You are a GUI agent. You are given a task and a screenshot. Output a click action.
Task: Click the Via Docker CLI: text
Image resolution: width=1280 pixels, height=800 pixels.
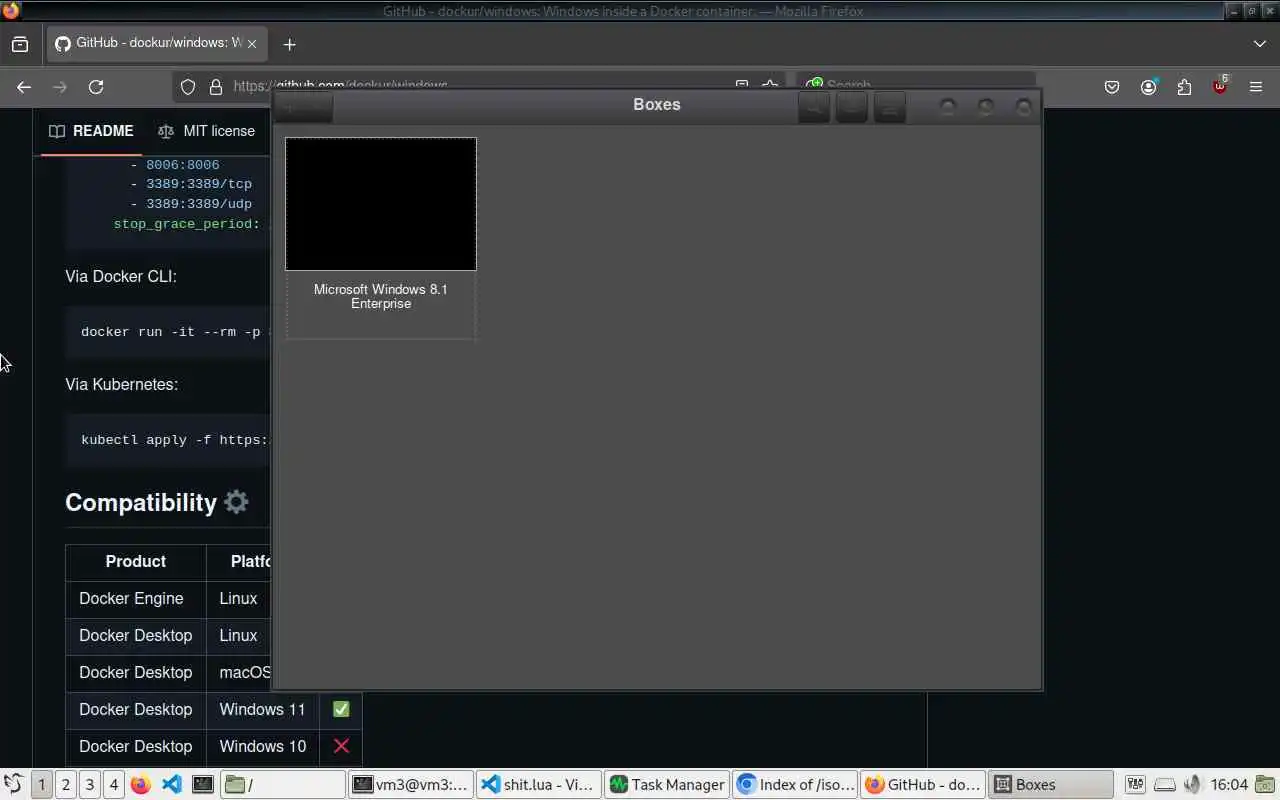(121, 276)
